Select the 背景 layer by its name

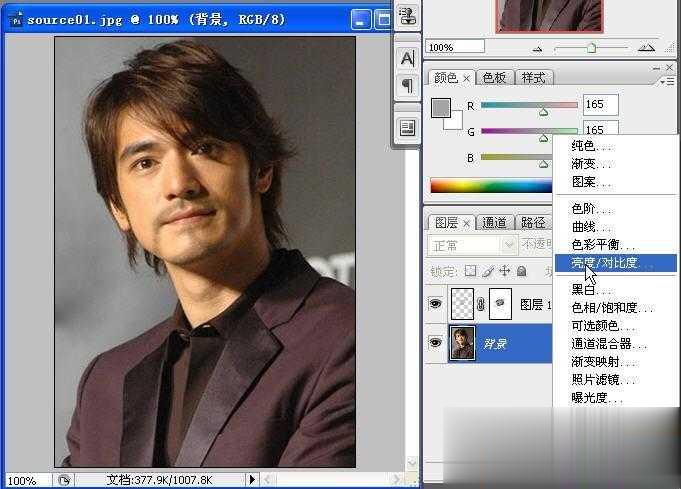click(x=495, y=344)
